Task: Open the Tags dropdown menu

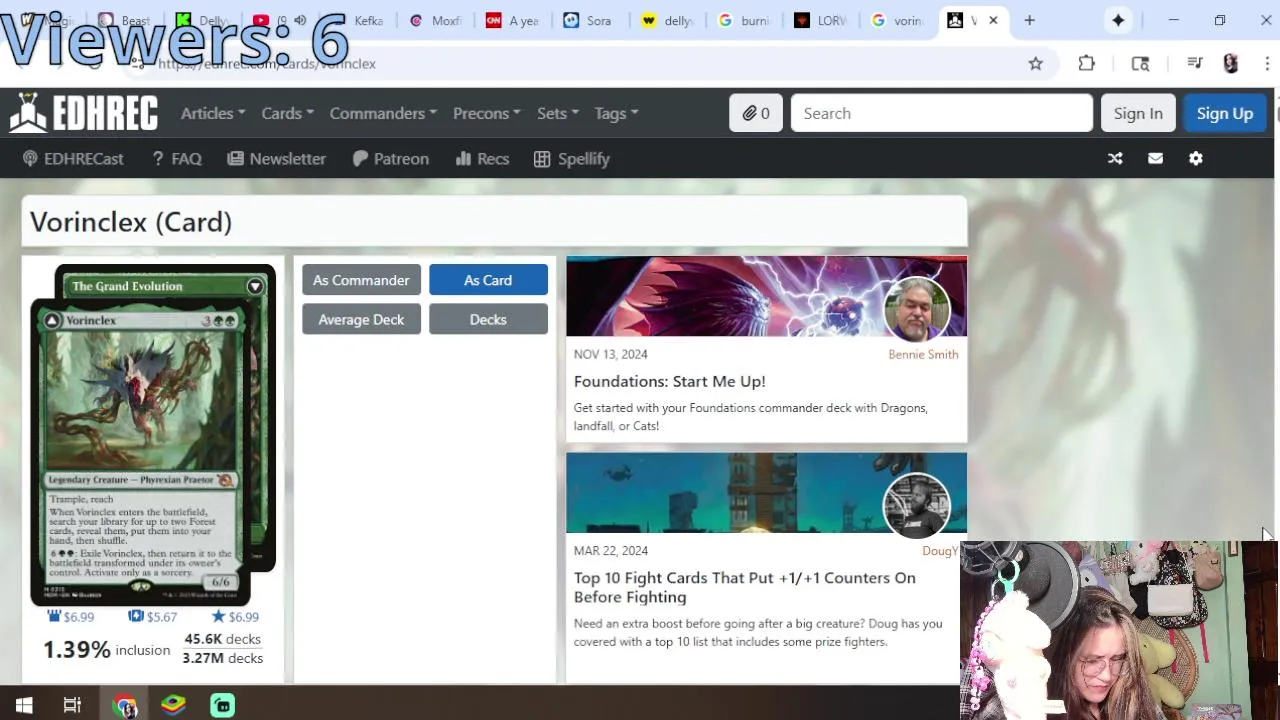Action: [x=616, y=113]
